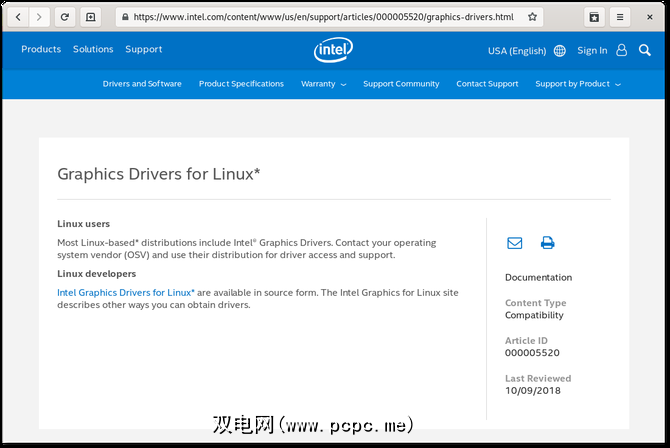670x448 pixels.
Task: Go back to the previous page
Action: point(18,17)
